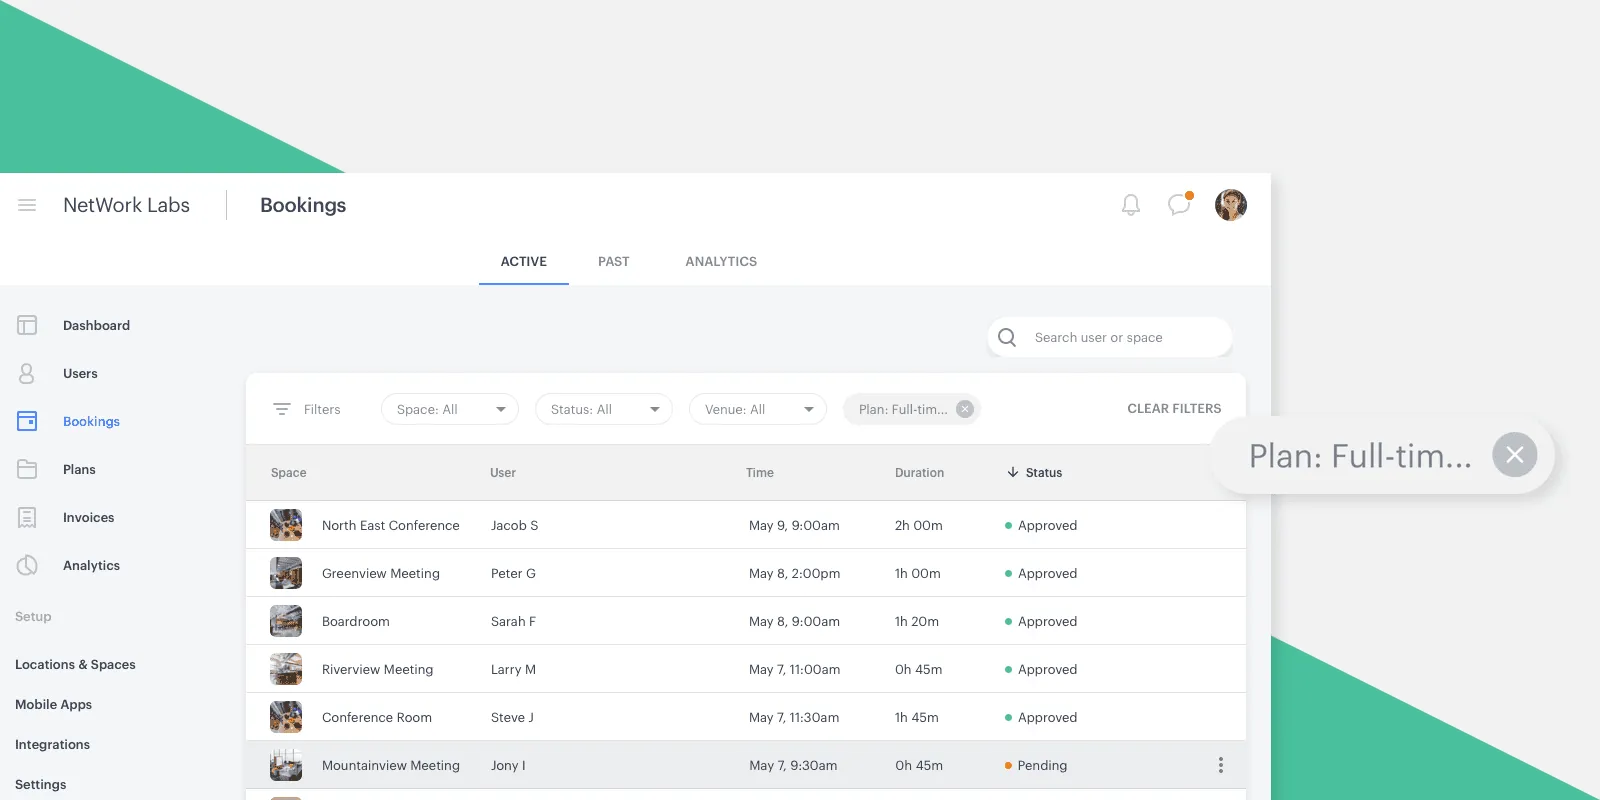Click the Time column header
1600x800 pixels.
[x=760, y=472]
